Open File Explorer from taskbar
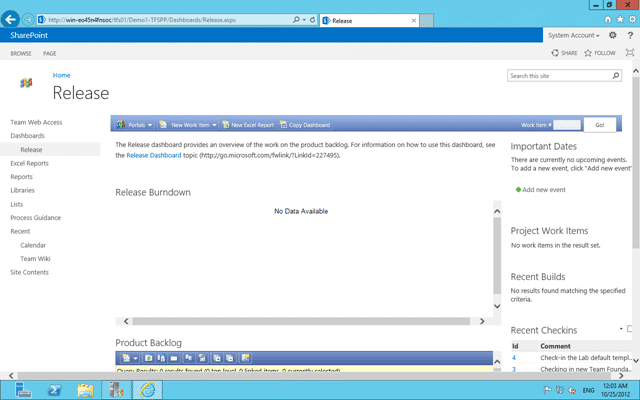This screenshot has width=640, height=400. (85, 390)
